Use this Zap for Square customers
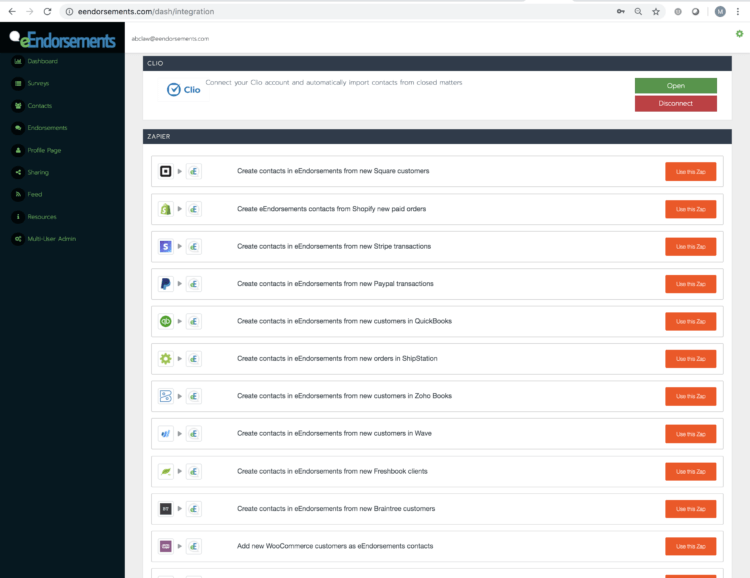Viewport: 750px width, 578px height. (690, 172)
